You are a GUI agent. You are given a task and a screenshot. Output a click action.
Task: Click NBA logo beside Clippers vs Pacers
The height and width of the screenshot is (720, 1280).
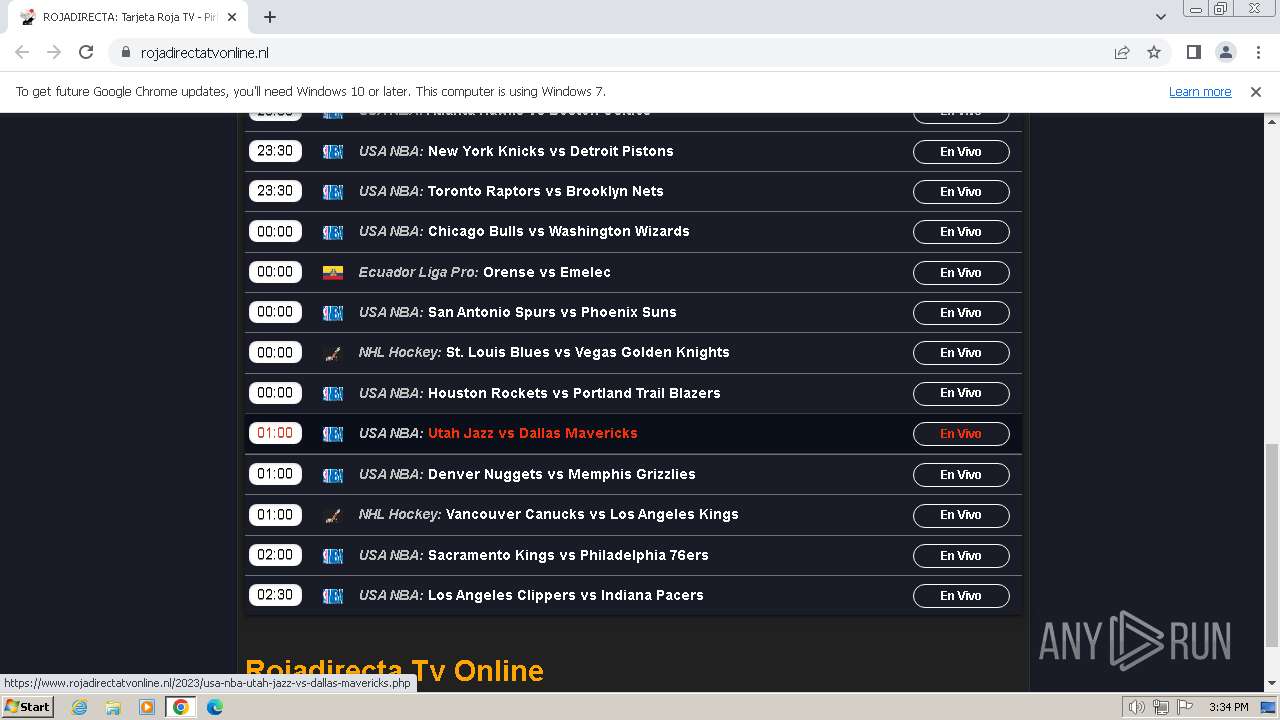333,596
